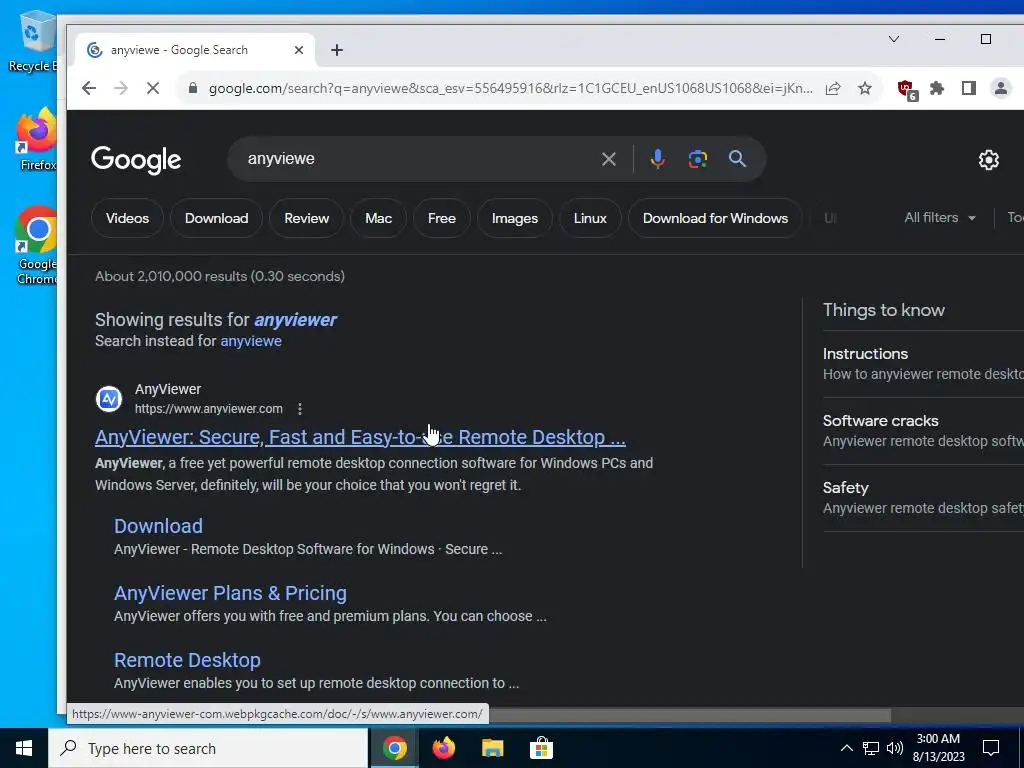
Task: Open the Extensions puzzle menu
Action: pyautogui.click(x=937, y=88)
